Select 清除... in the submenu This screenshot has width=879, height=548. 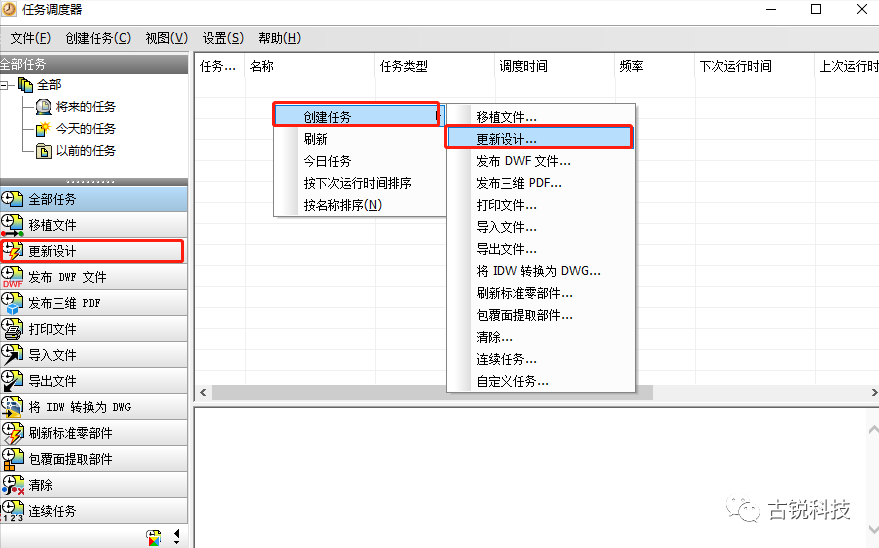point(541,337)
